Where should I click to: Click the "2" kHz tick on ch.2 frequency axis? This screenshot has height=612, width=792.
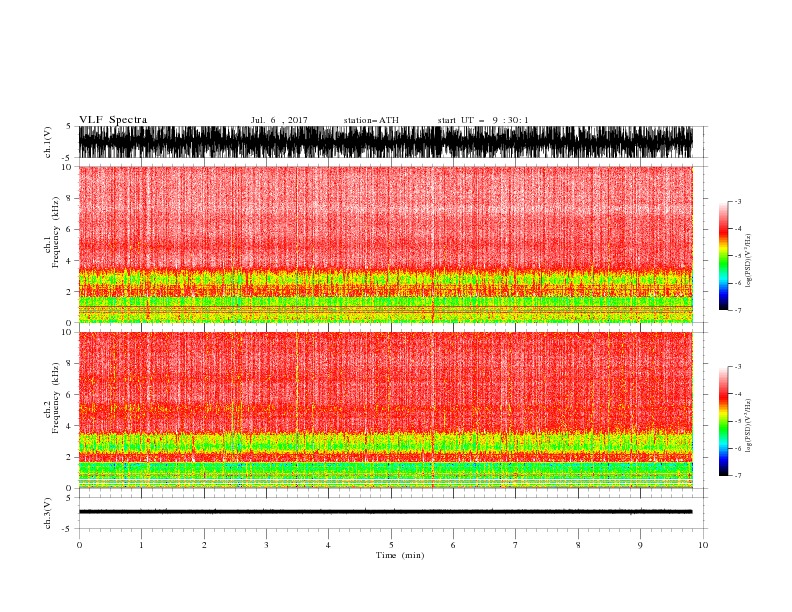(70, 457)
